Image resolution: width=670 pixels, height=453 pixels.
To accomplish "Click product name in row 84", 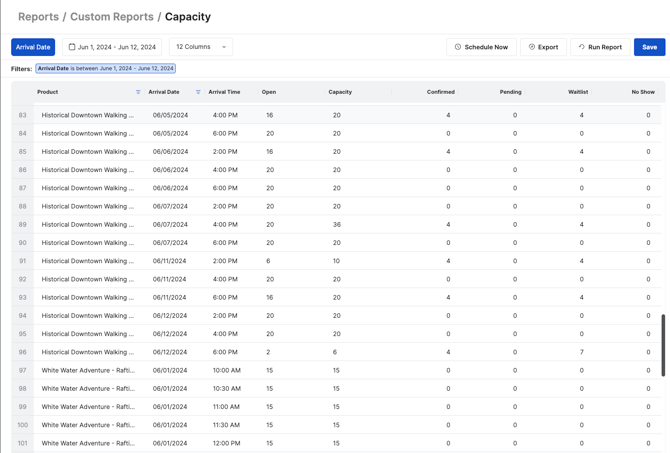I will tap(88, 133).
